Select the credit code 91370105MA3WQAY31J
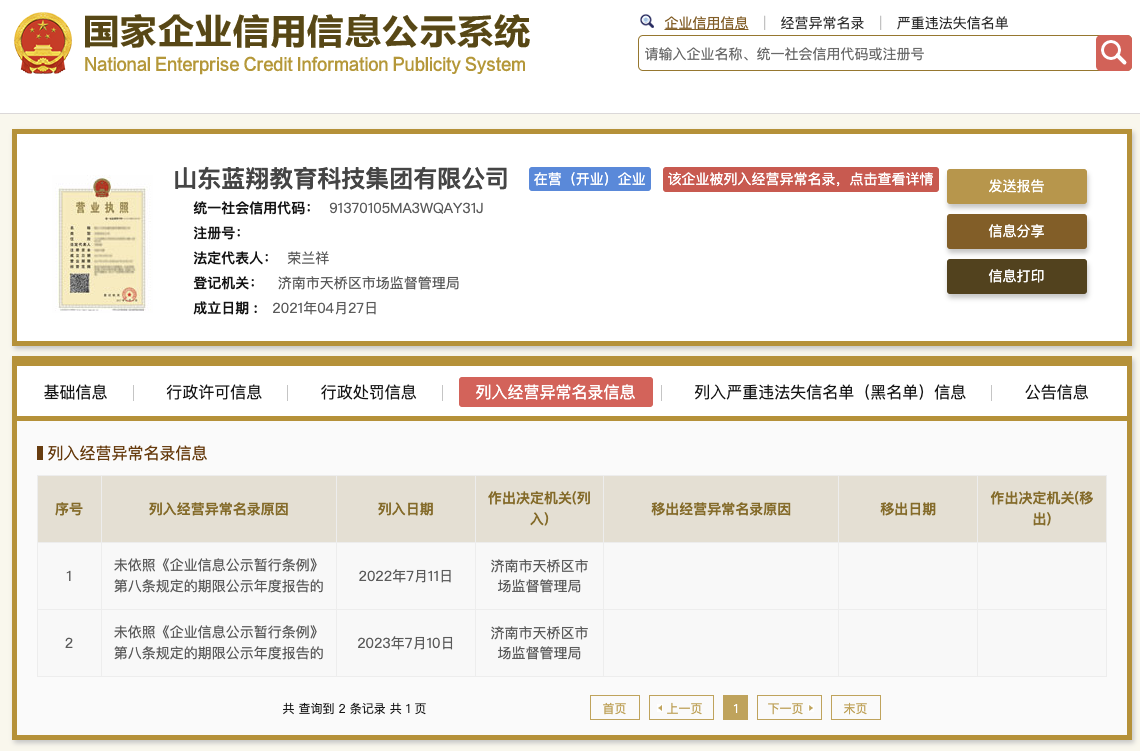The image size is (1140, 751). point(406,209)
